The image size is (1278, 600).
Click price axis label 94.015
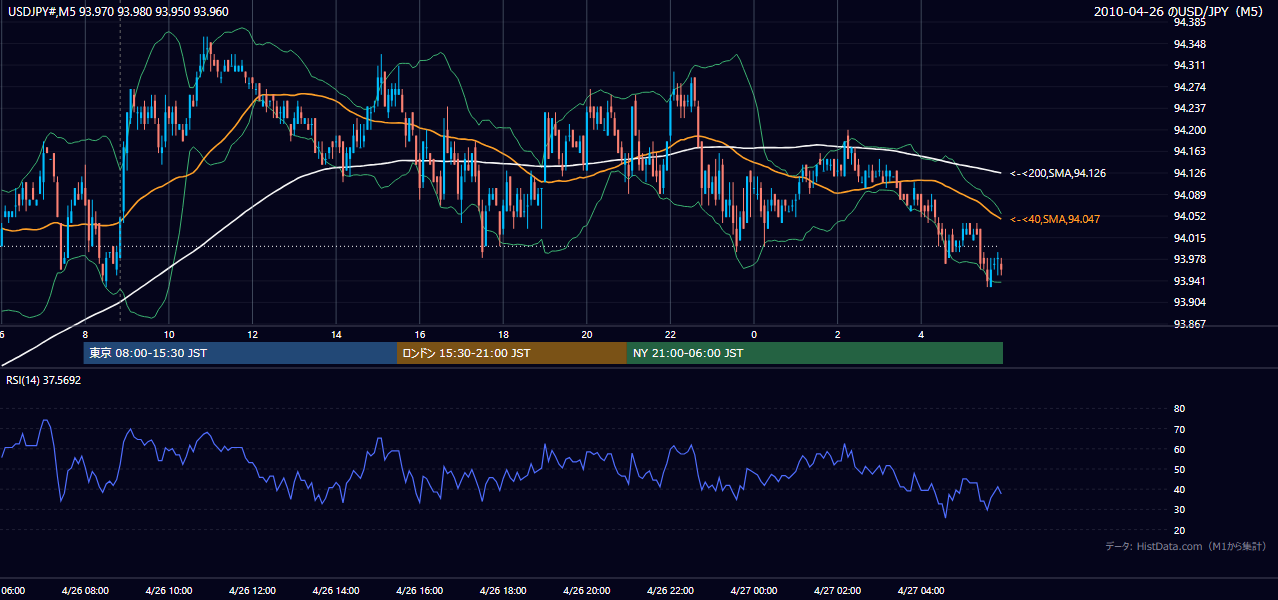(x=1189, y=238)
